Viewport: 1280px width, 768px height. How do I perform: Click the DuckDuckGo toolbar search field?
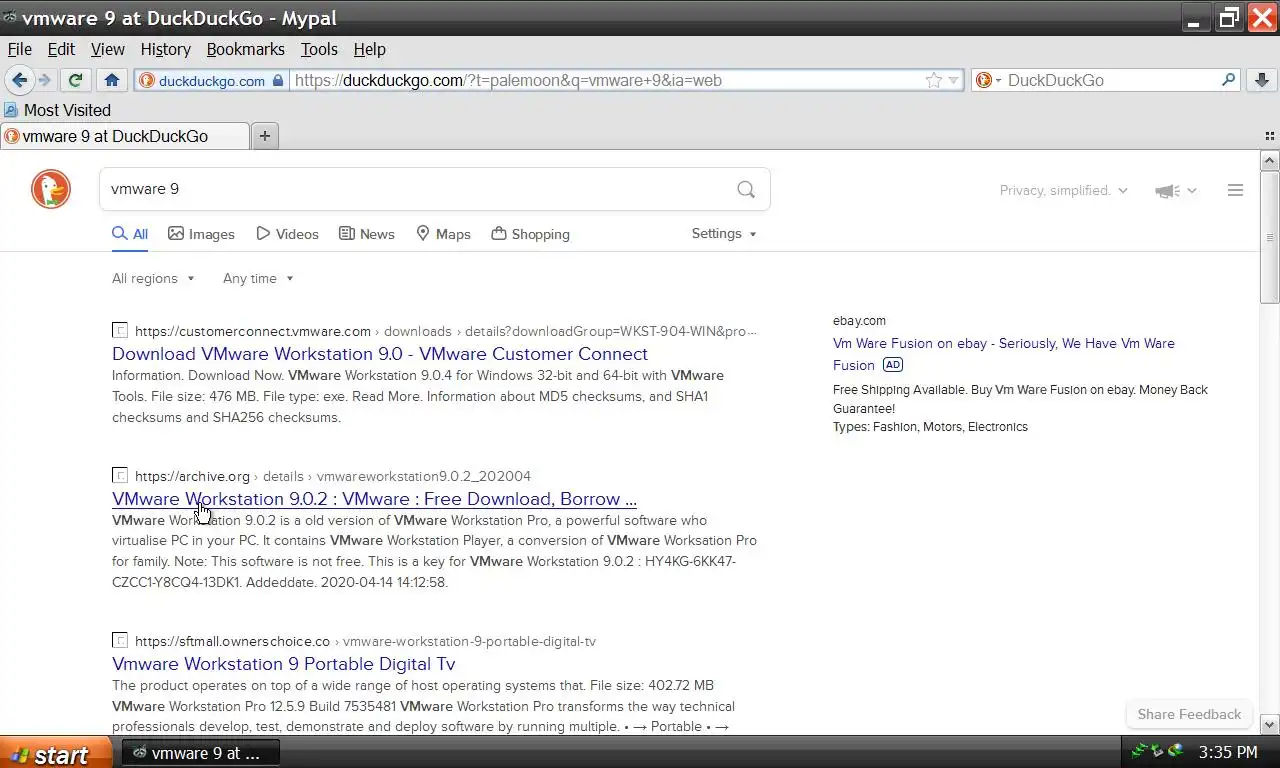click(1112, 80)
